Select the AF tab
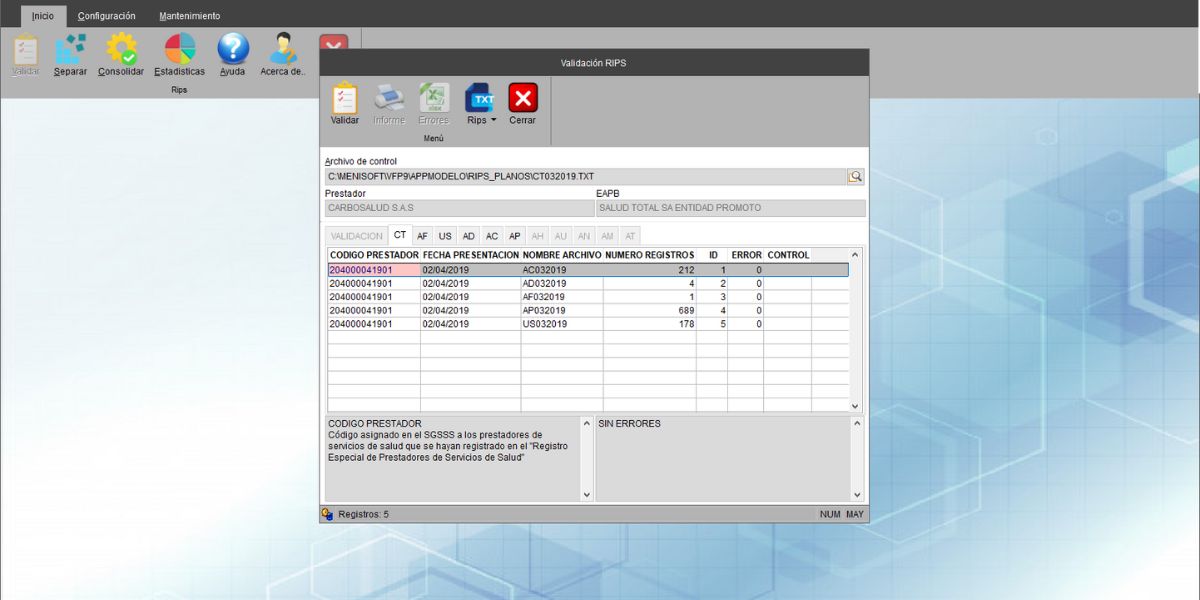Image resolution: width=1200 pixels, height=600 pixels. [422, 236]
